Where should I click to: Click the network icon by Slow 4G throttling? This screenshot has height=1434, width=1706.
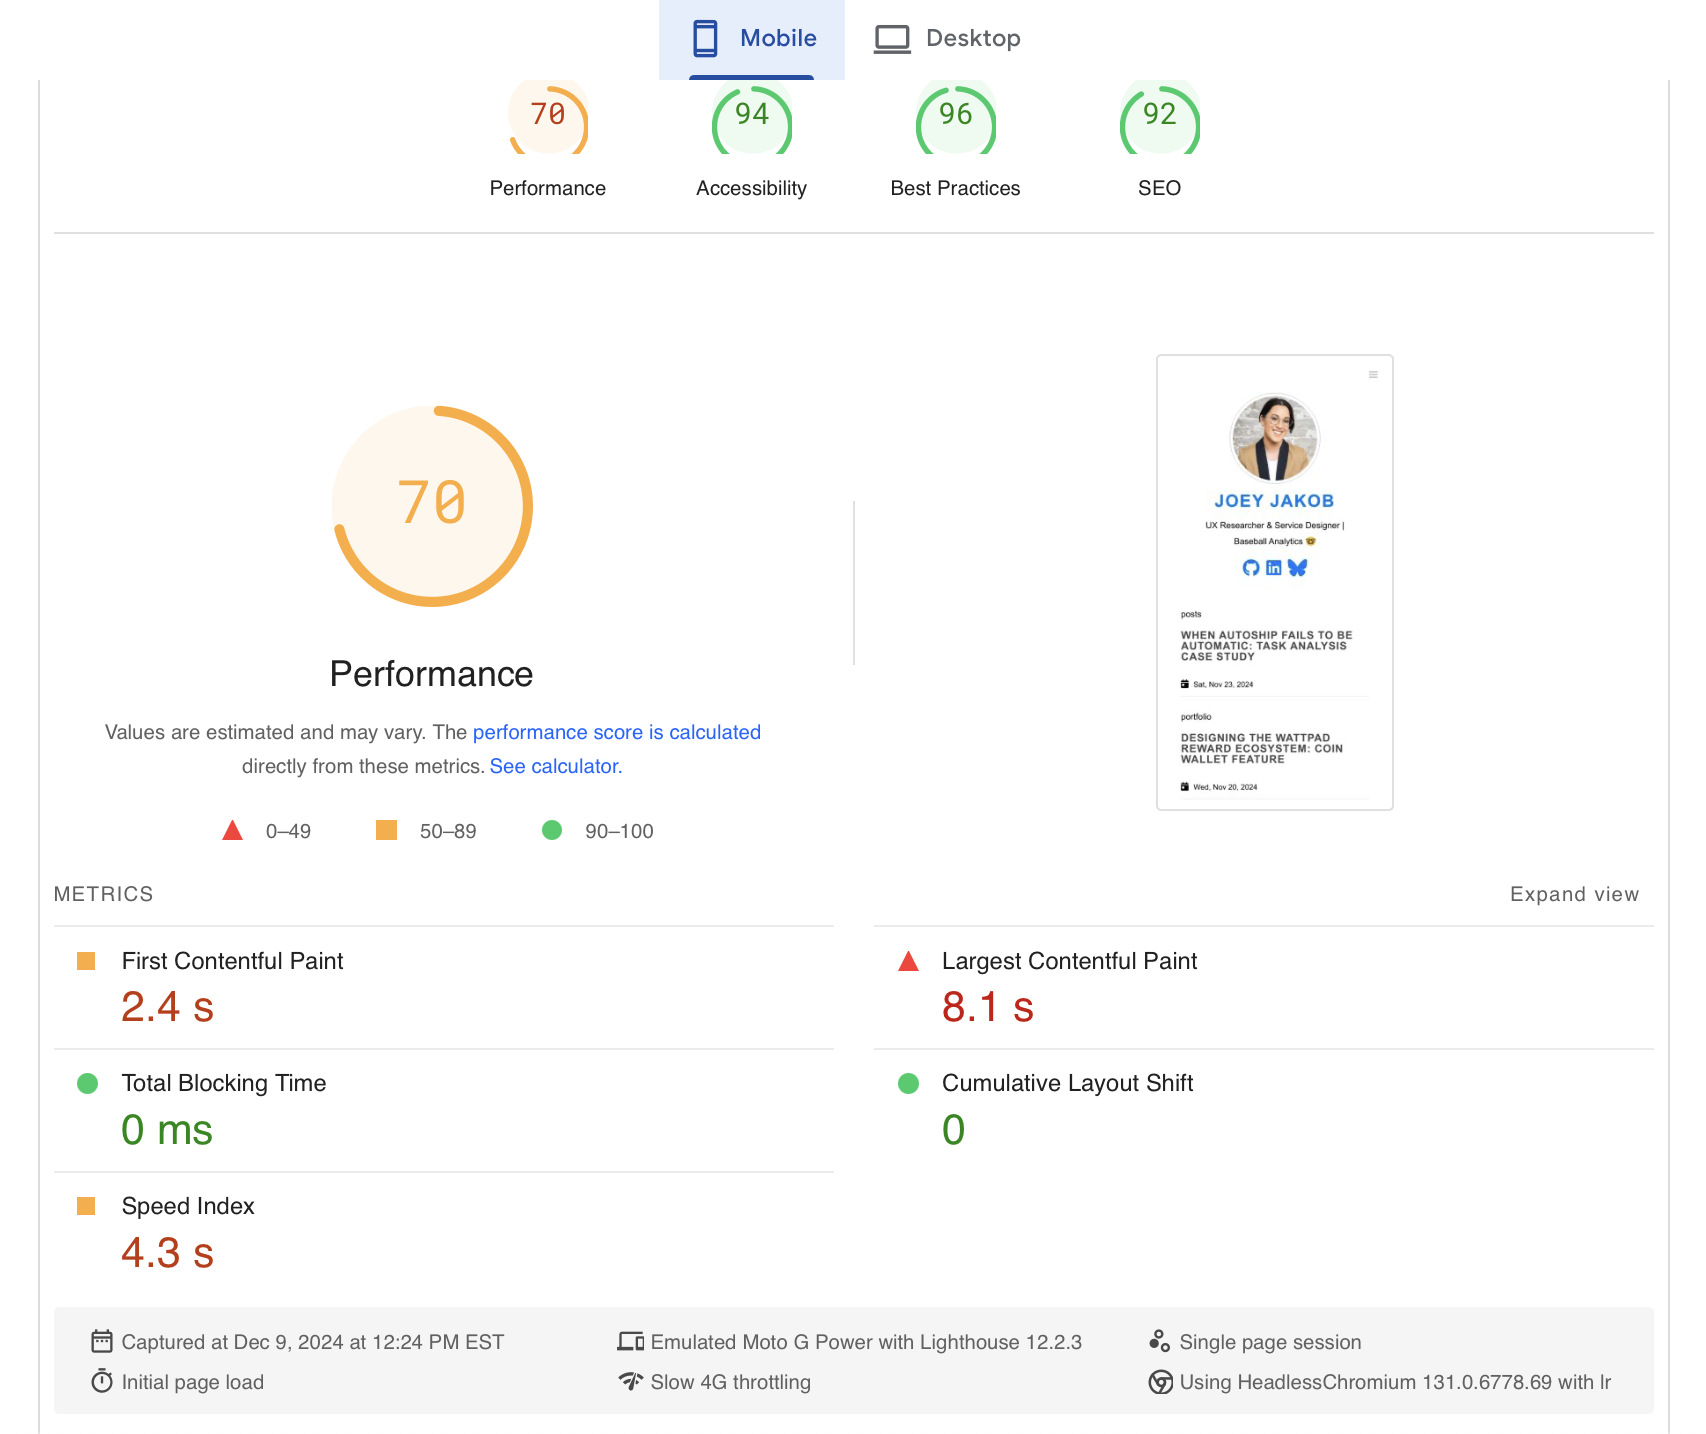pyautogui.click(x=630, y=1381)
